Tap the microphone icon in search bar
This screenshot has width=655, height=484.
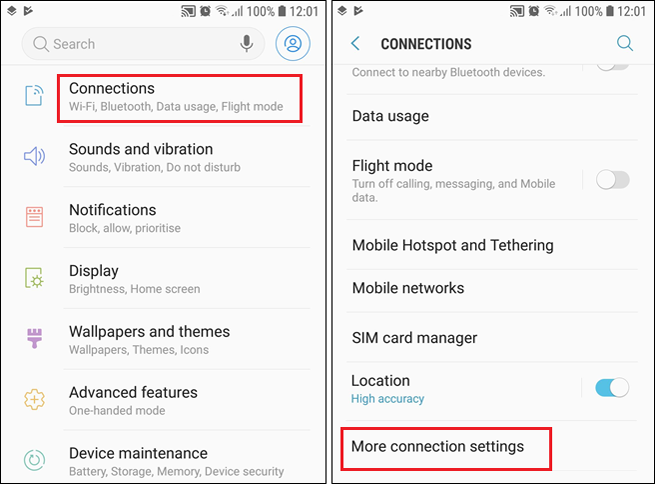[246, 43]
